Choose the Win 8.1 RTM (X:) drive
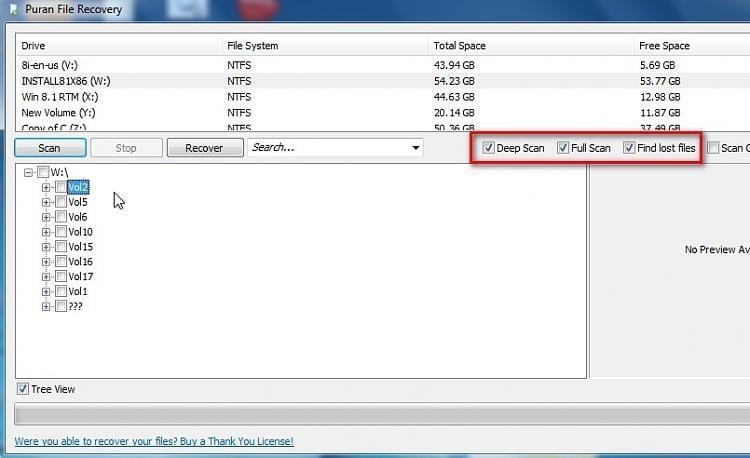 [x=62, y=97]
